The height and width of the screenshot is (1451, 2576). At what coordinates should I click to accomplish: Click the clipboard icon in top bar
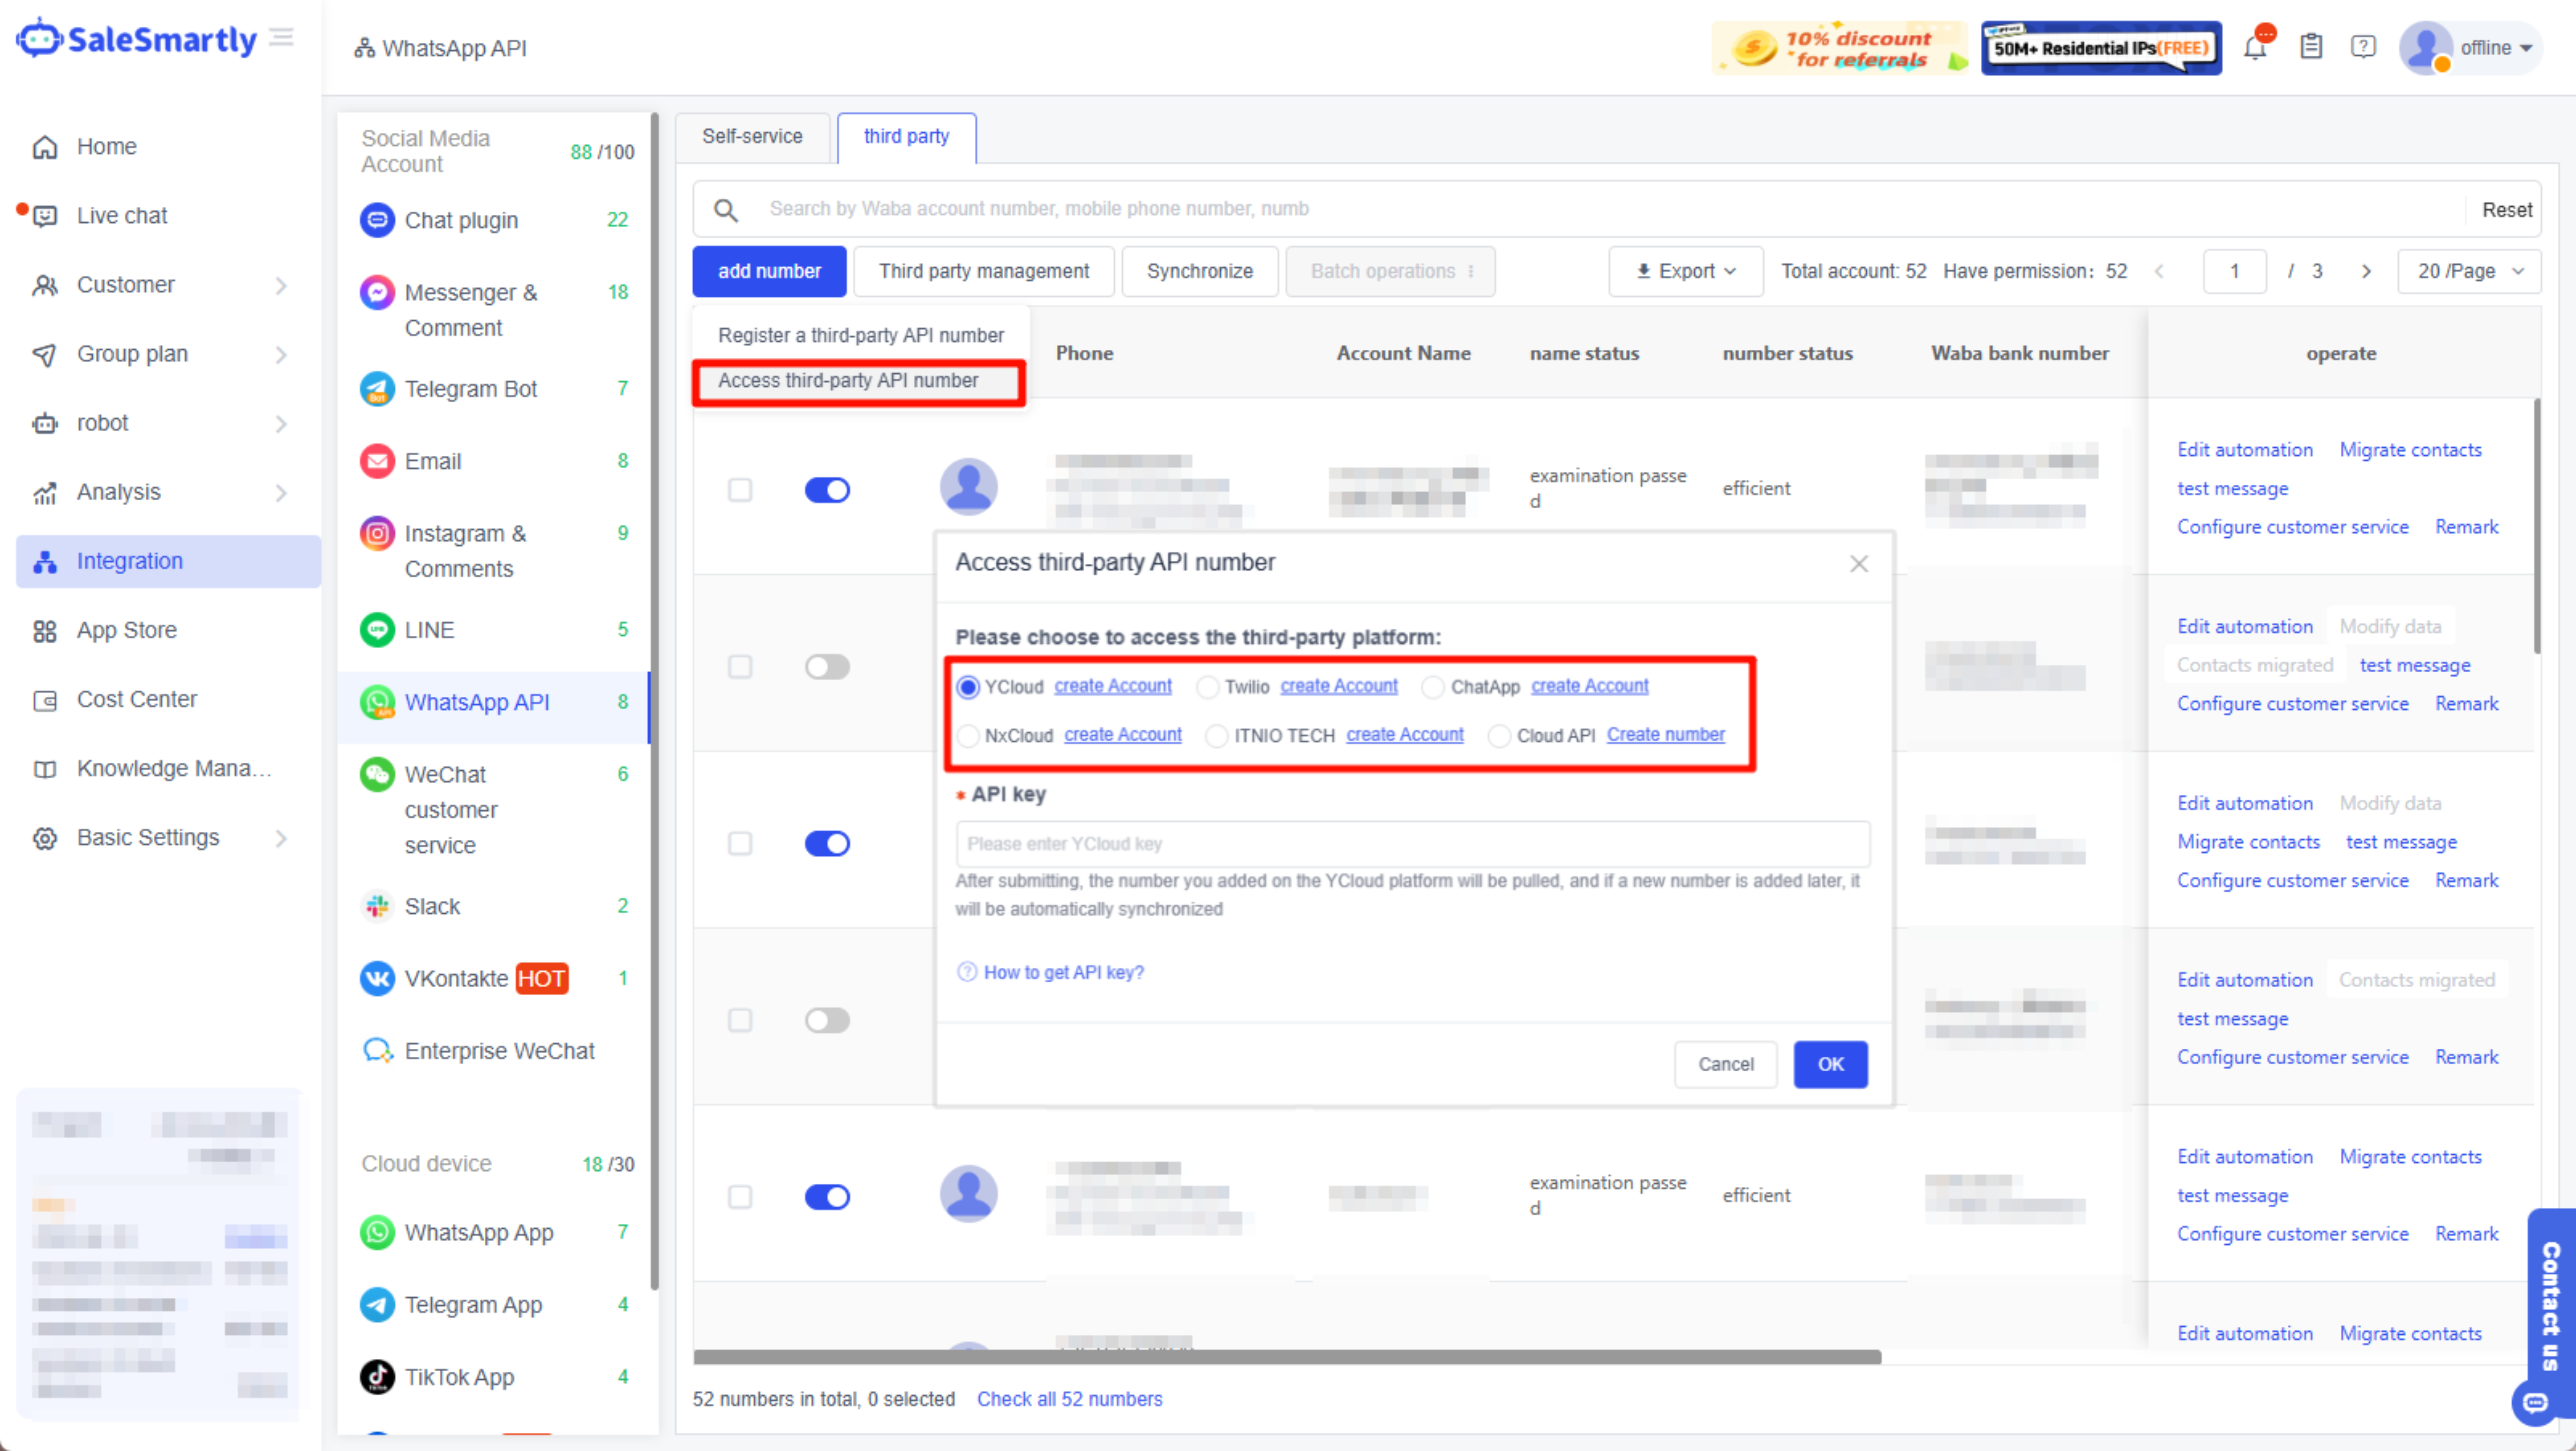point(2310,47)
